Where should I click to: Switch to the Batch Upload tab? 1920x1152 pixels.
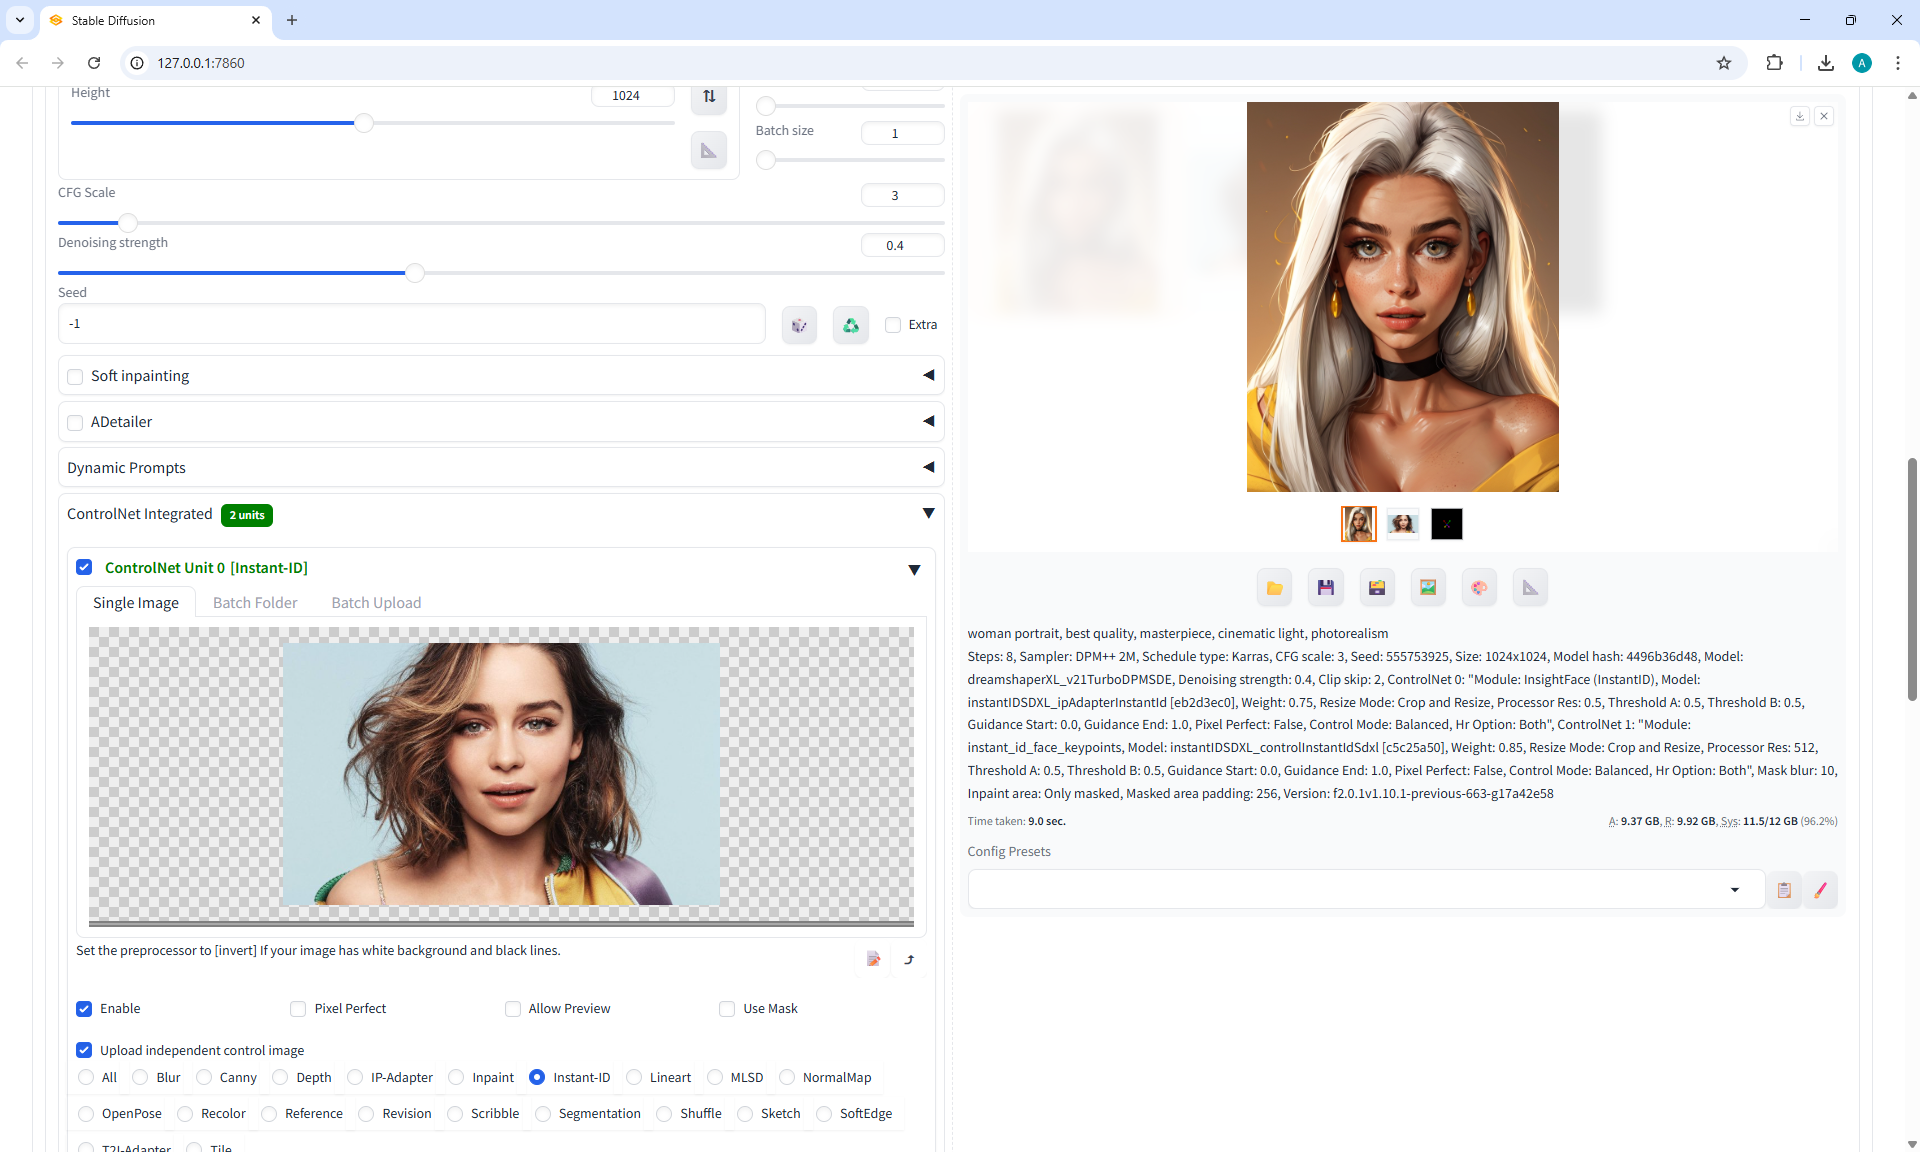point(376,603)
